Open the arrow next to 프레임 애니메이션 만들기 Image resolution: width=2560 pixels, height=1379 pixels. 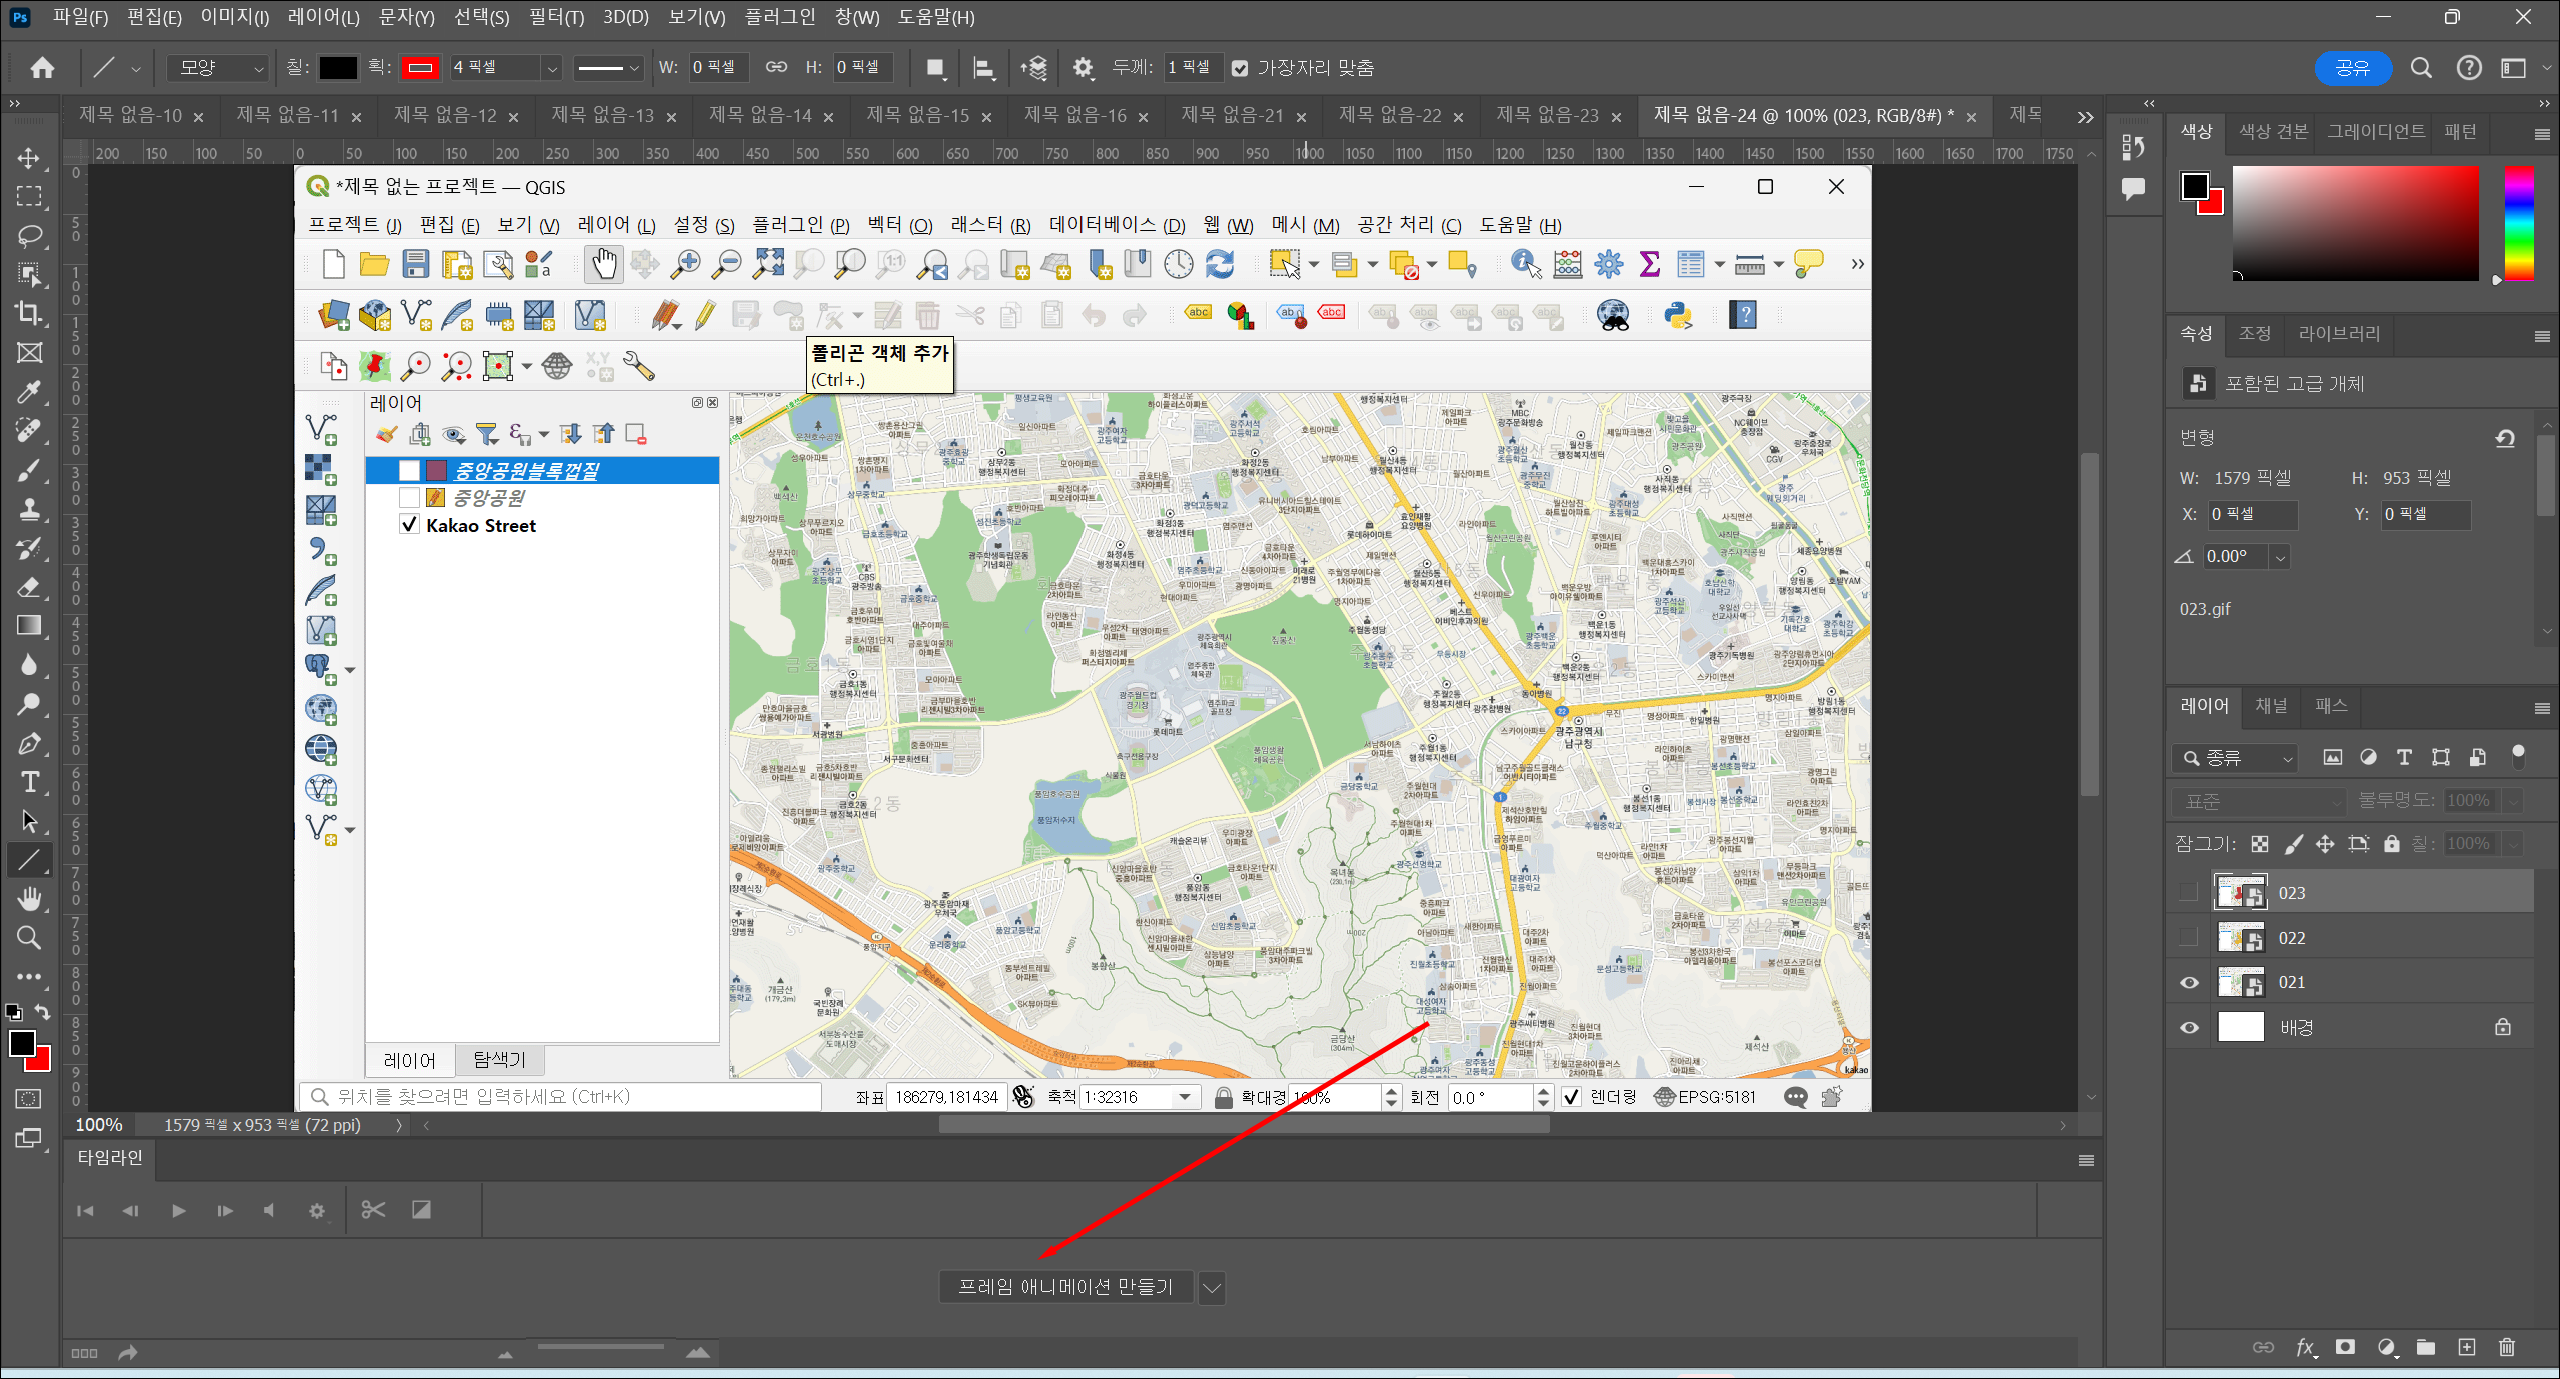click(x=1211, y=1287)
